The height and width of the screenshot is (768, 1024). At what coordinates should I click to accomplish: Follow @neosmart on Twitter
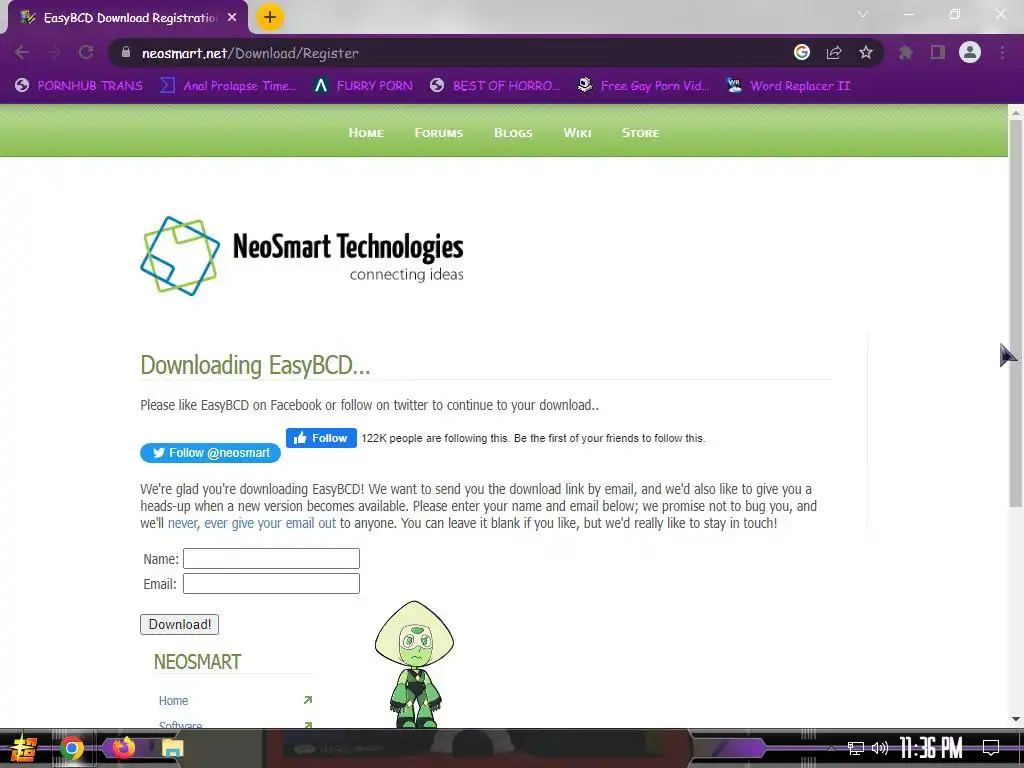(x=210, y=453)
